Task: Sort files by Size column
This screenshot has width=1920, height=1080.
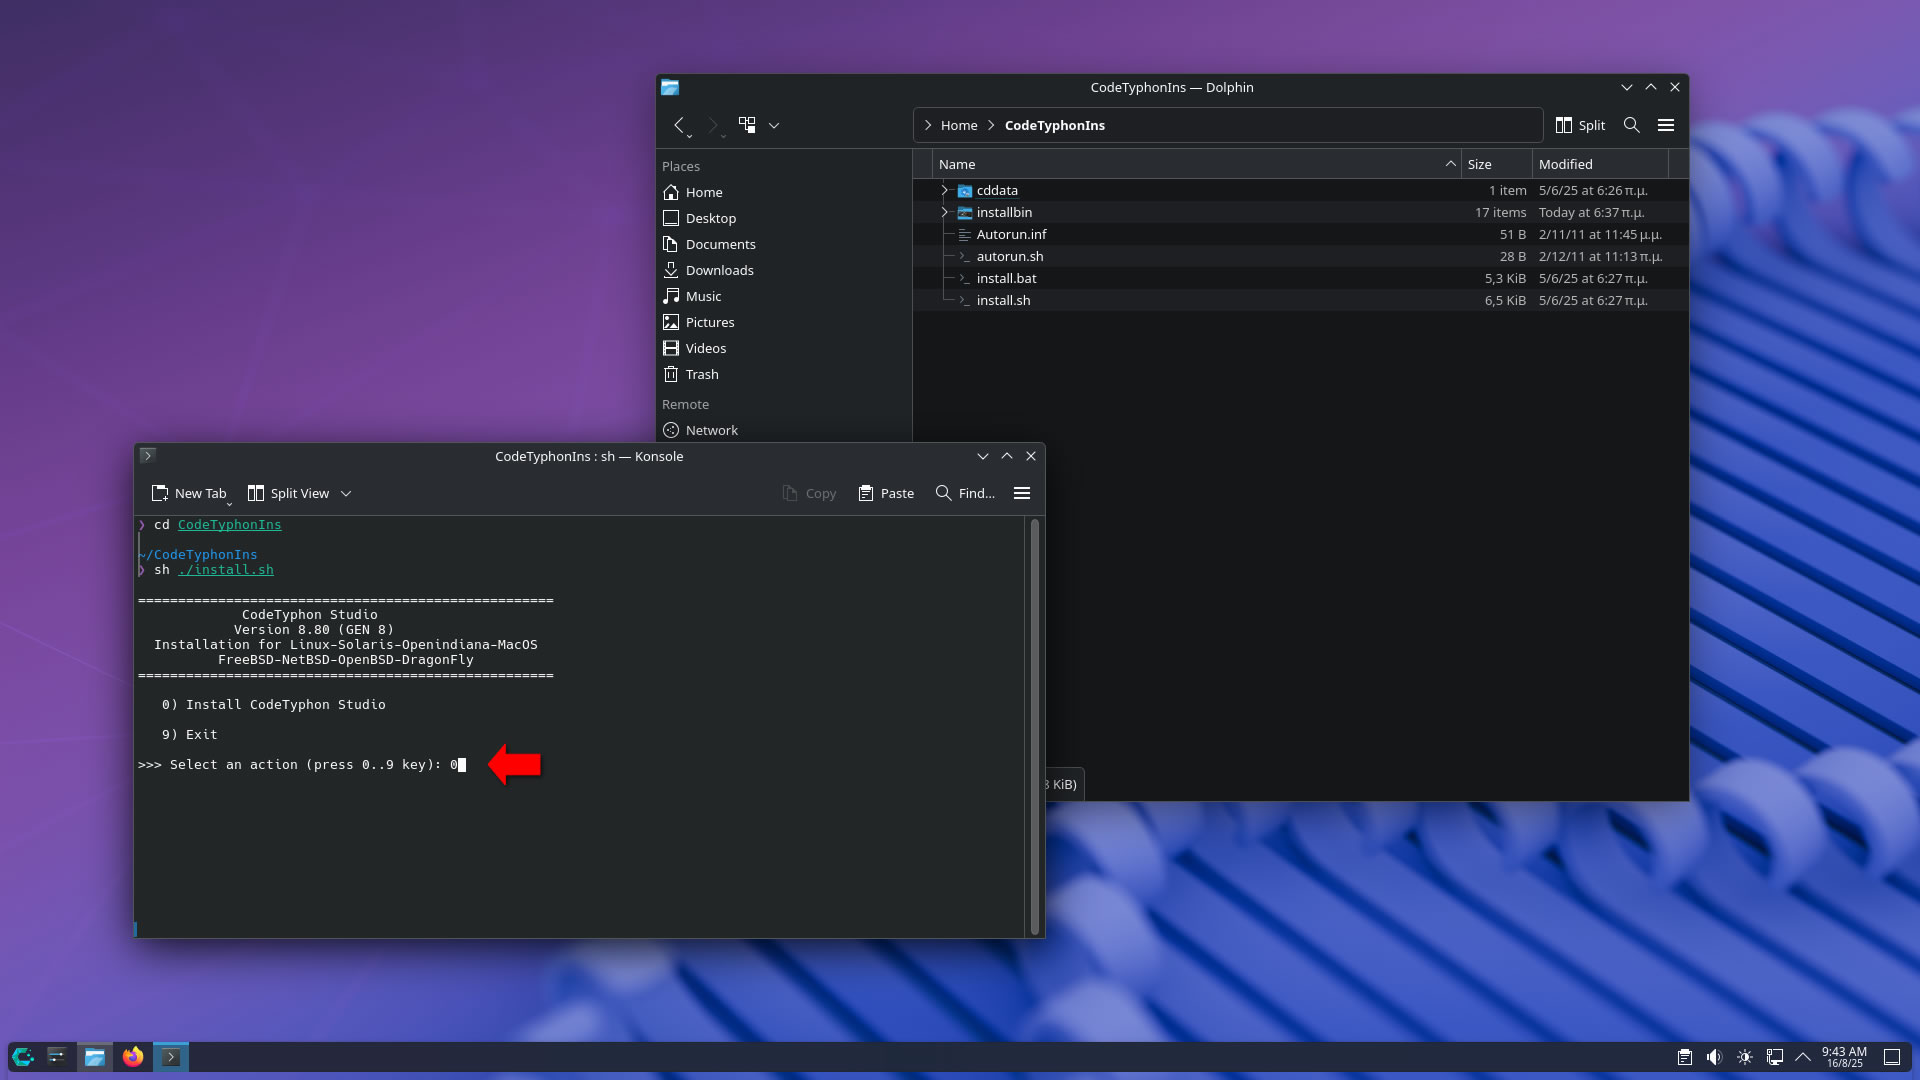Action: (1497, 164)
